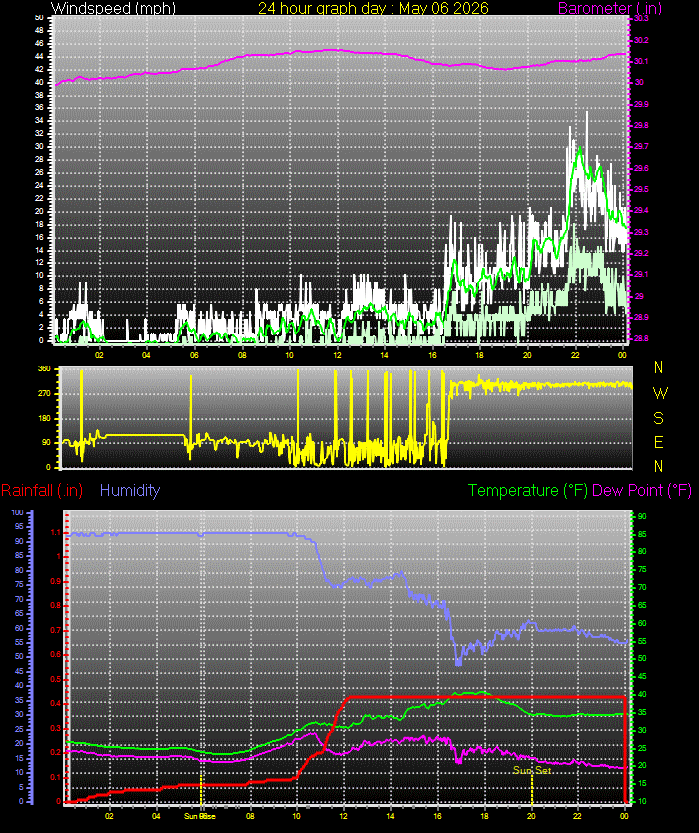Click the "W" compass direction label
699x833 pixels.
tap(660, 393)
